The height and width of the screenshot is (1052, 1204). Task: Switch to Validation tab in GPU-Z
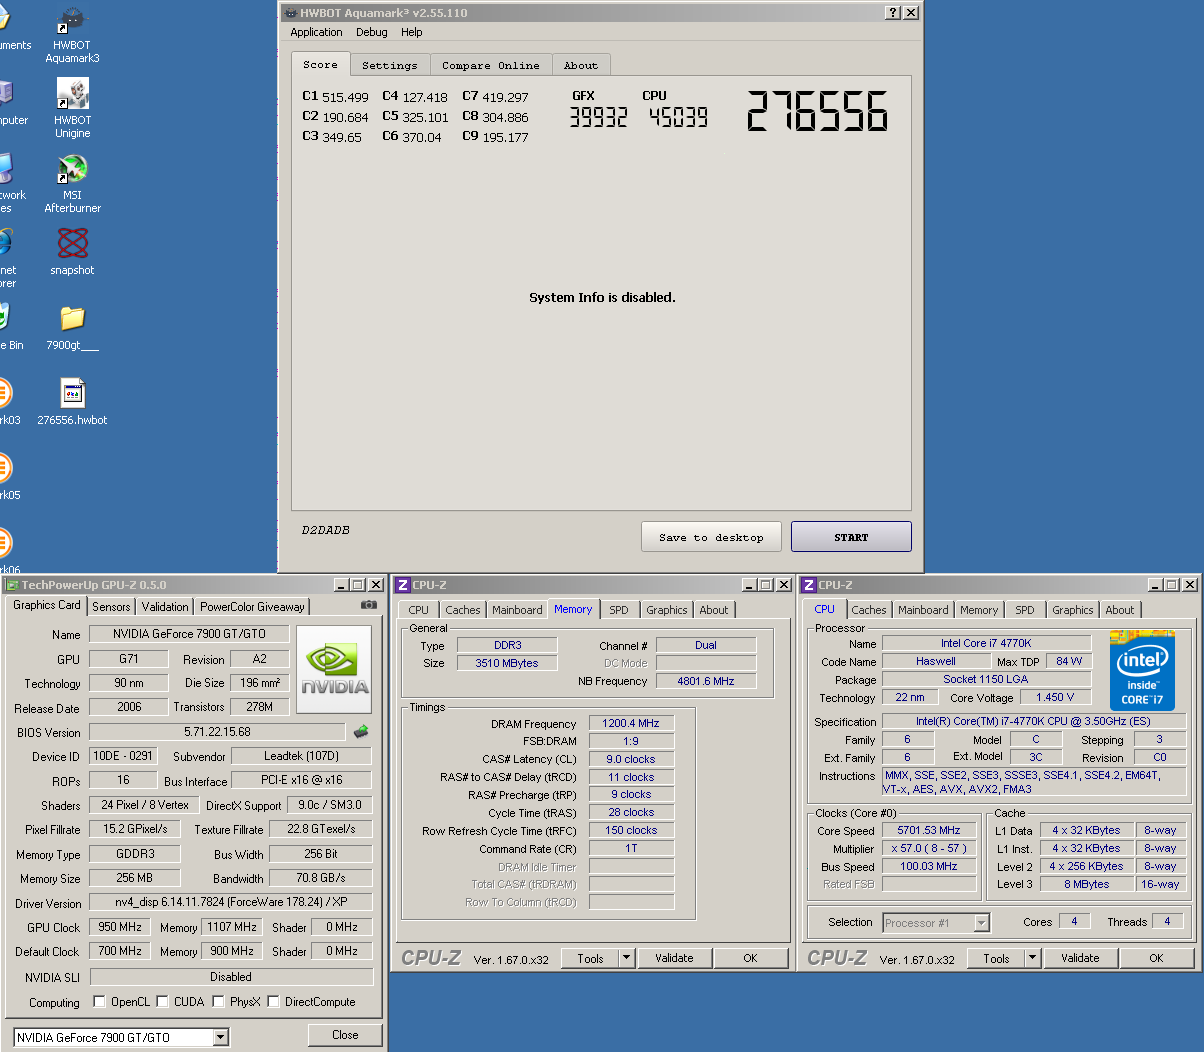pos(165,607)
